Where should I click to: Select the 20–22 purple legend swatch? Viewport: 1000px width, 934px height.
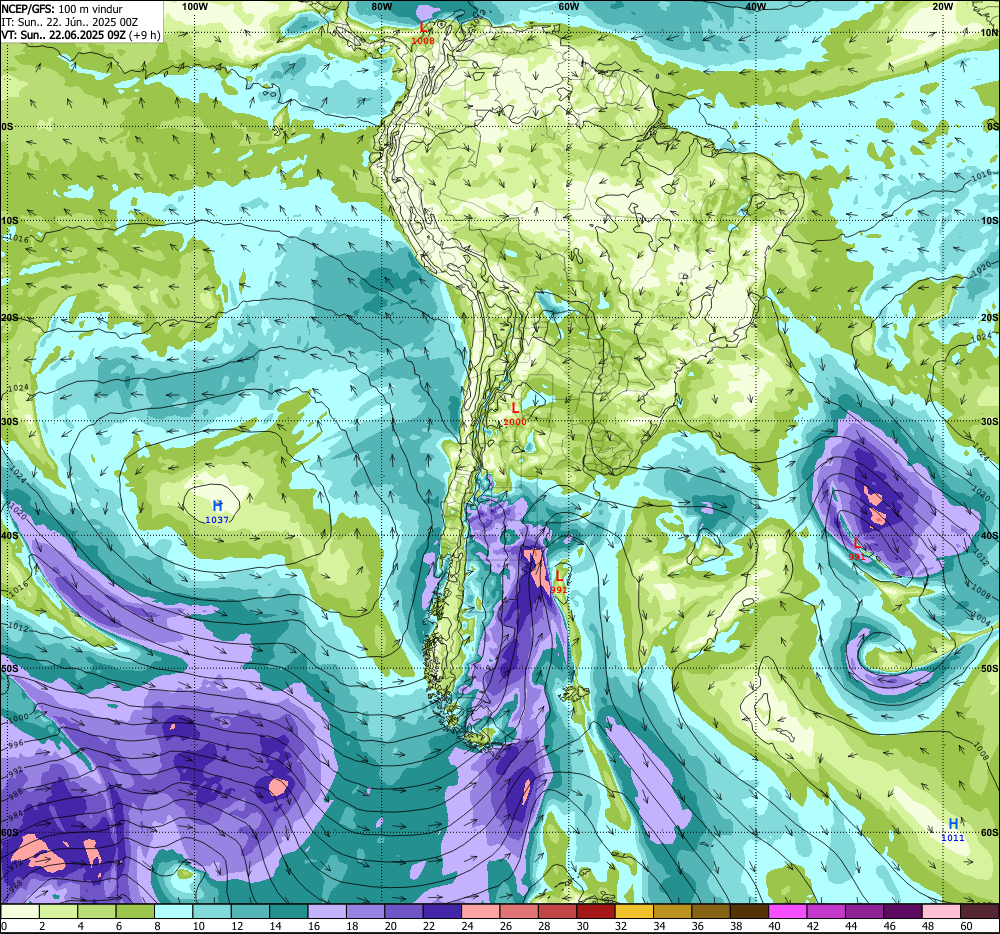[x=404, y=912]
